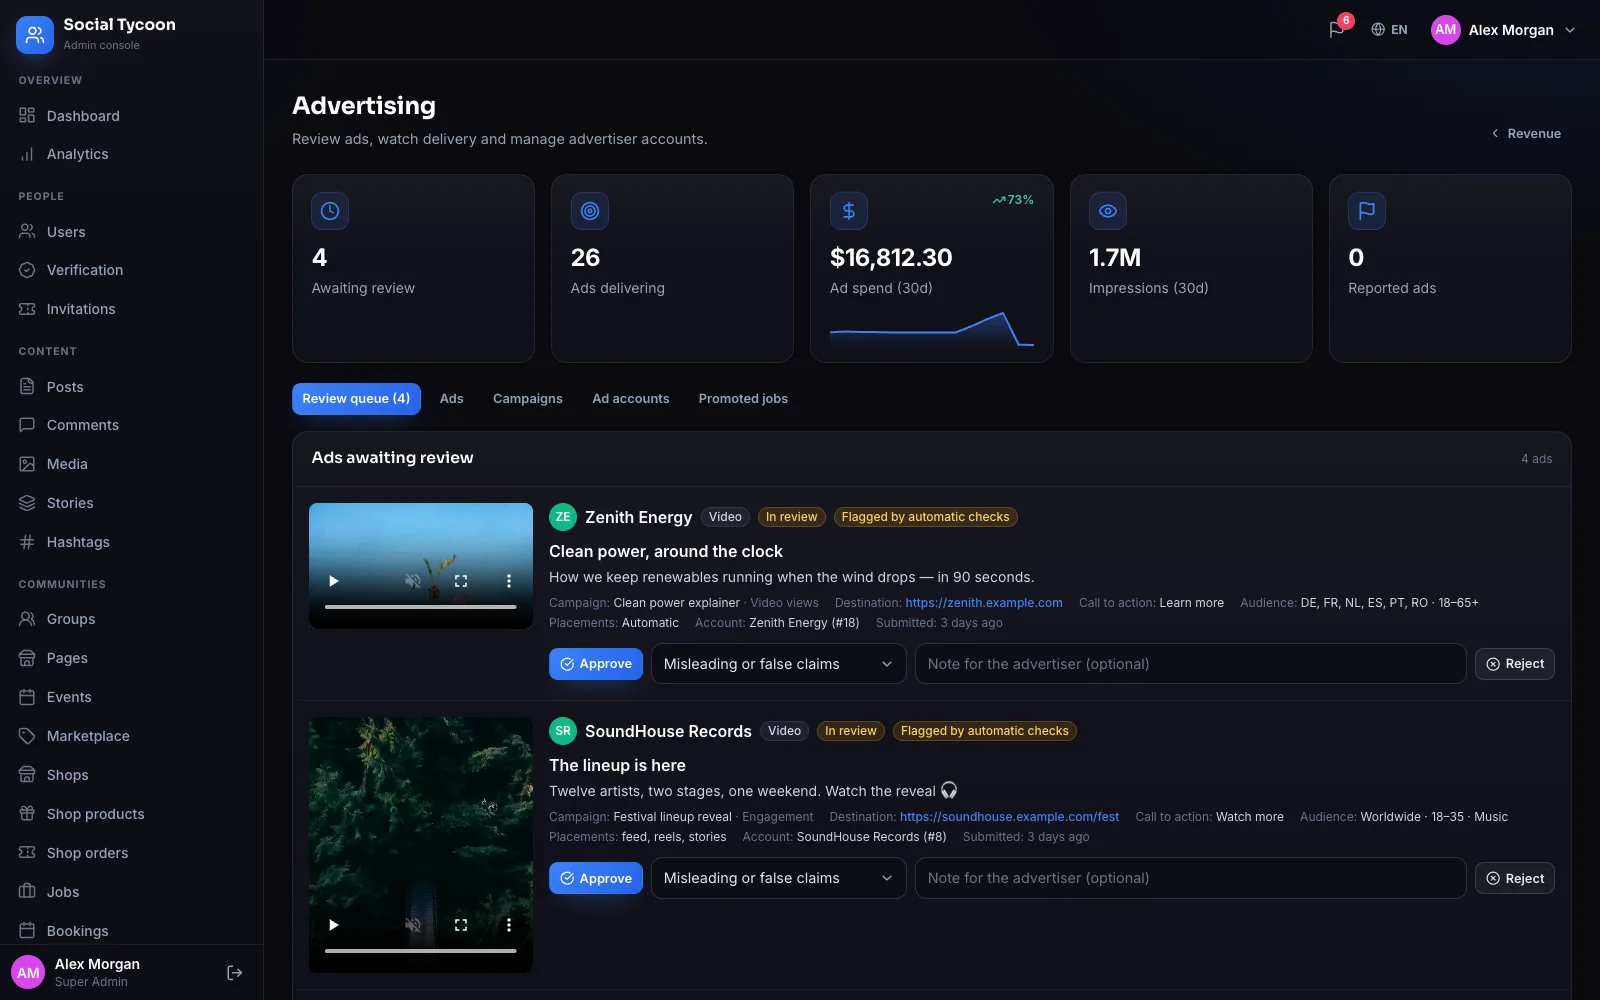Click the Ads delivering target icon
The height and width of the screenshot is (1000, 1600).
590,211
